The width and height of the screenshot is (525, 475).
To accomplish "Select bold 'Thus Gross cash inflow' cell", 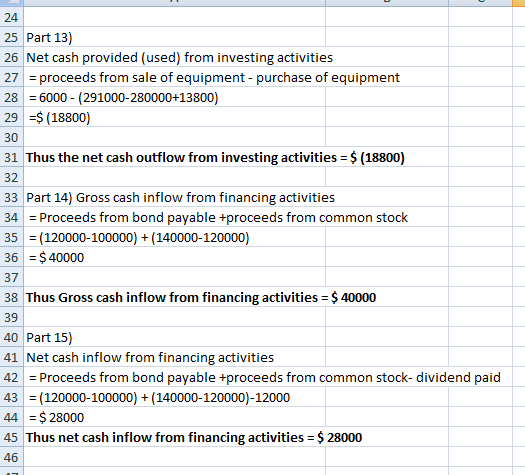I will [x=201, y=297].
